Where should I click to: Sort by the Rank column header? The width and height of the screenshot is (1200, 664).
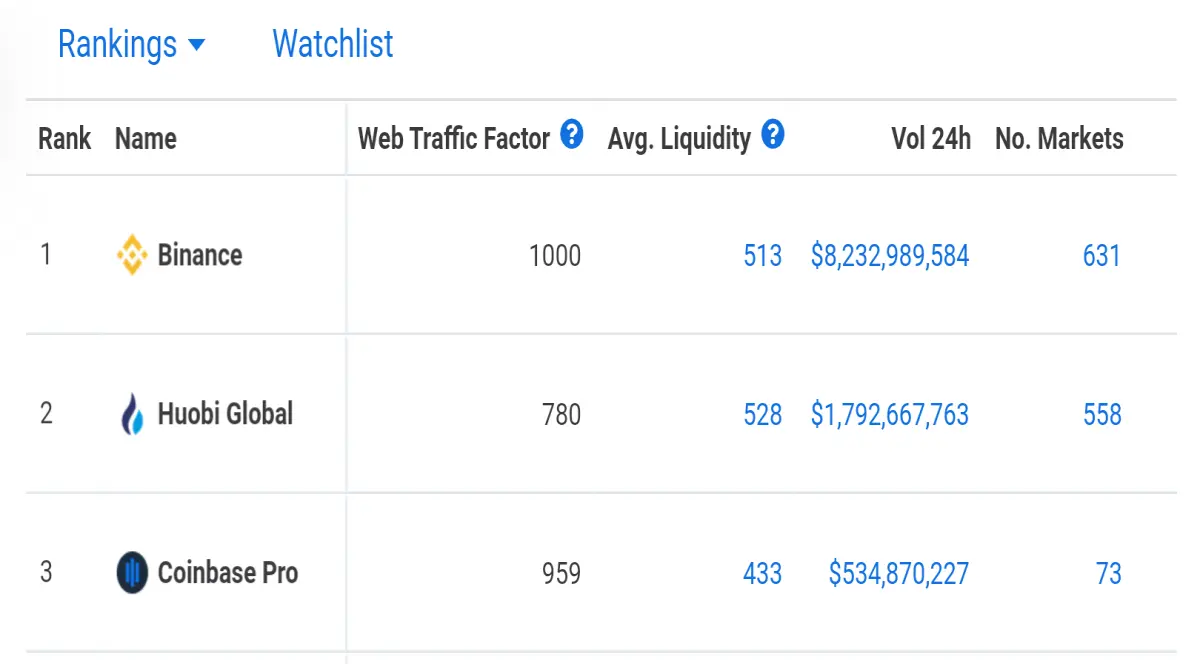click(x=65, y=138)
